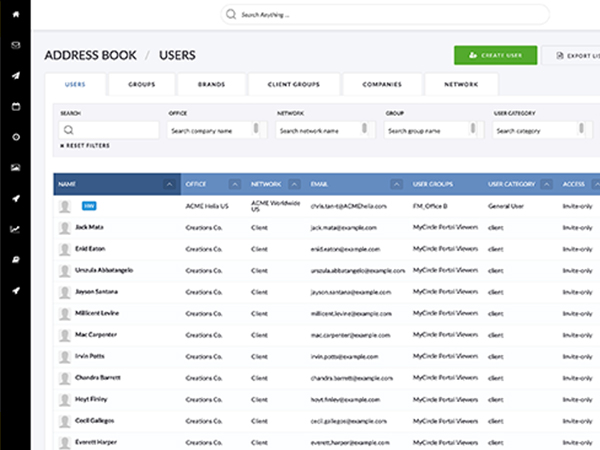This screenshot has height=450, width=600.
Task: Select the name 'Mac Carpenter'
Action: click(96, 334)
